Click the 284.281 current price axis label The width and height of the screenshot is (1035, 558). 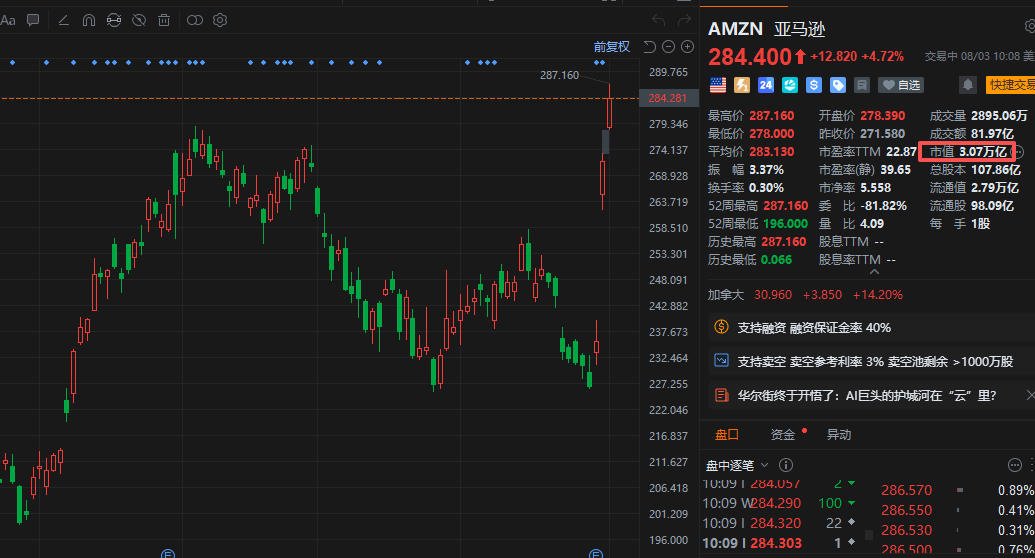pos(667,98)
